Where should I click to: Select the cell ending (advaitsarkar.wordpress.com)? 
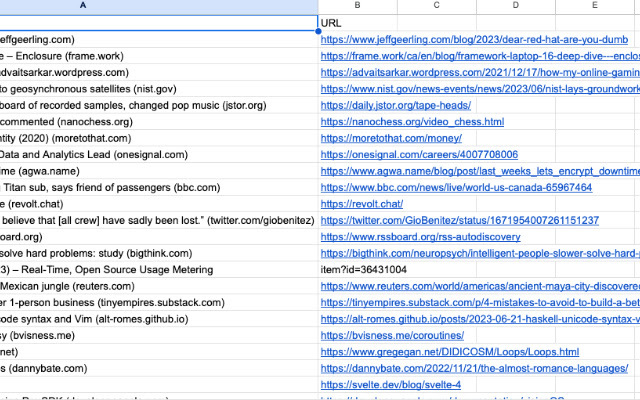[159, 73]
